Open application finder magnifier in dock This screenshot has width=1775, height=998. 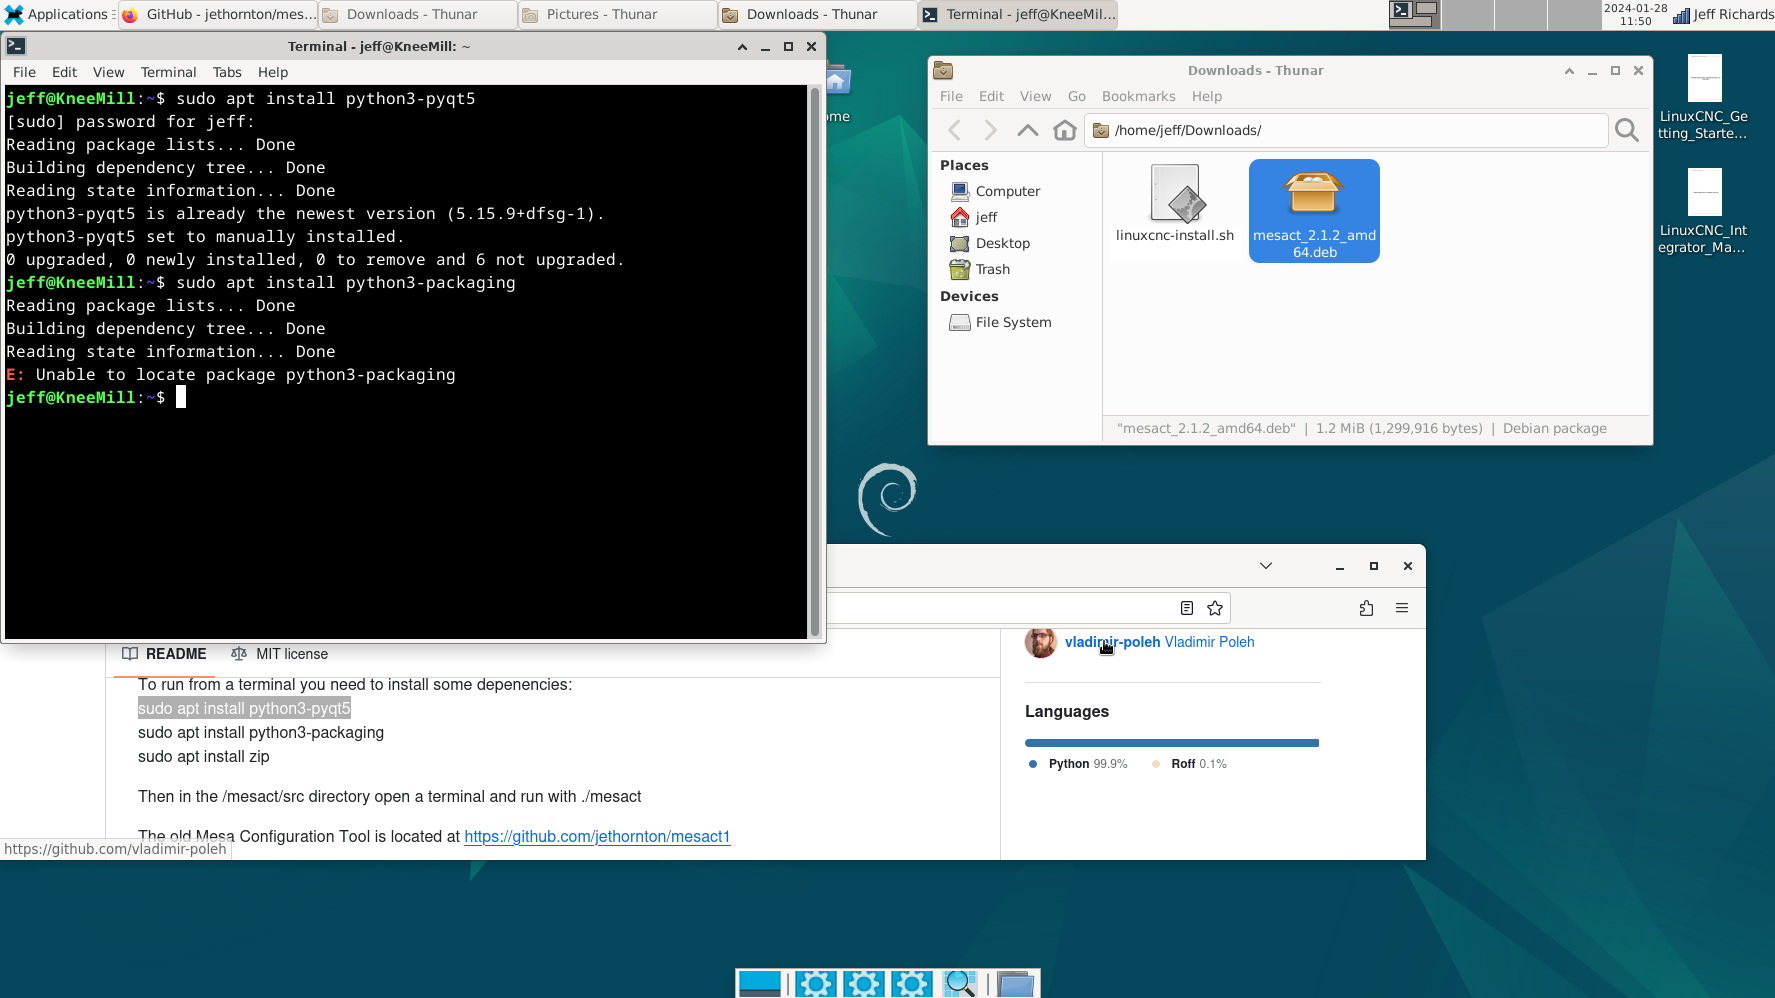click(x=960, y=984)
